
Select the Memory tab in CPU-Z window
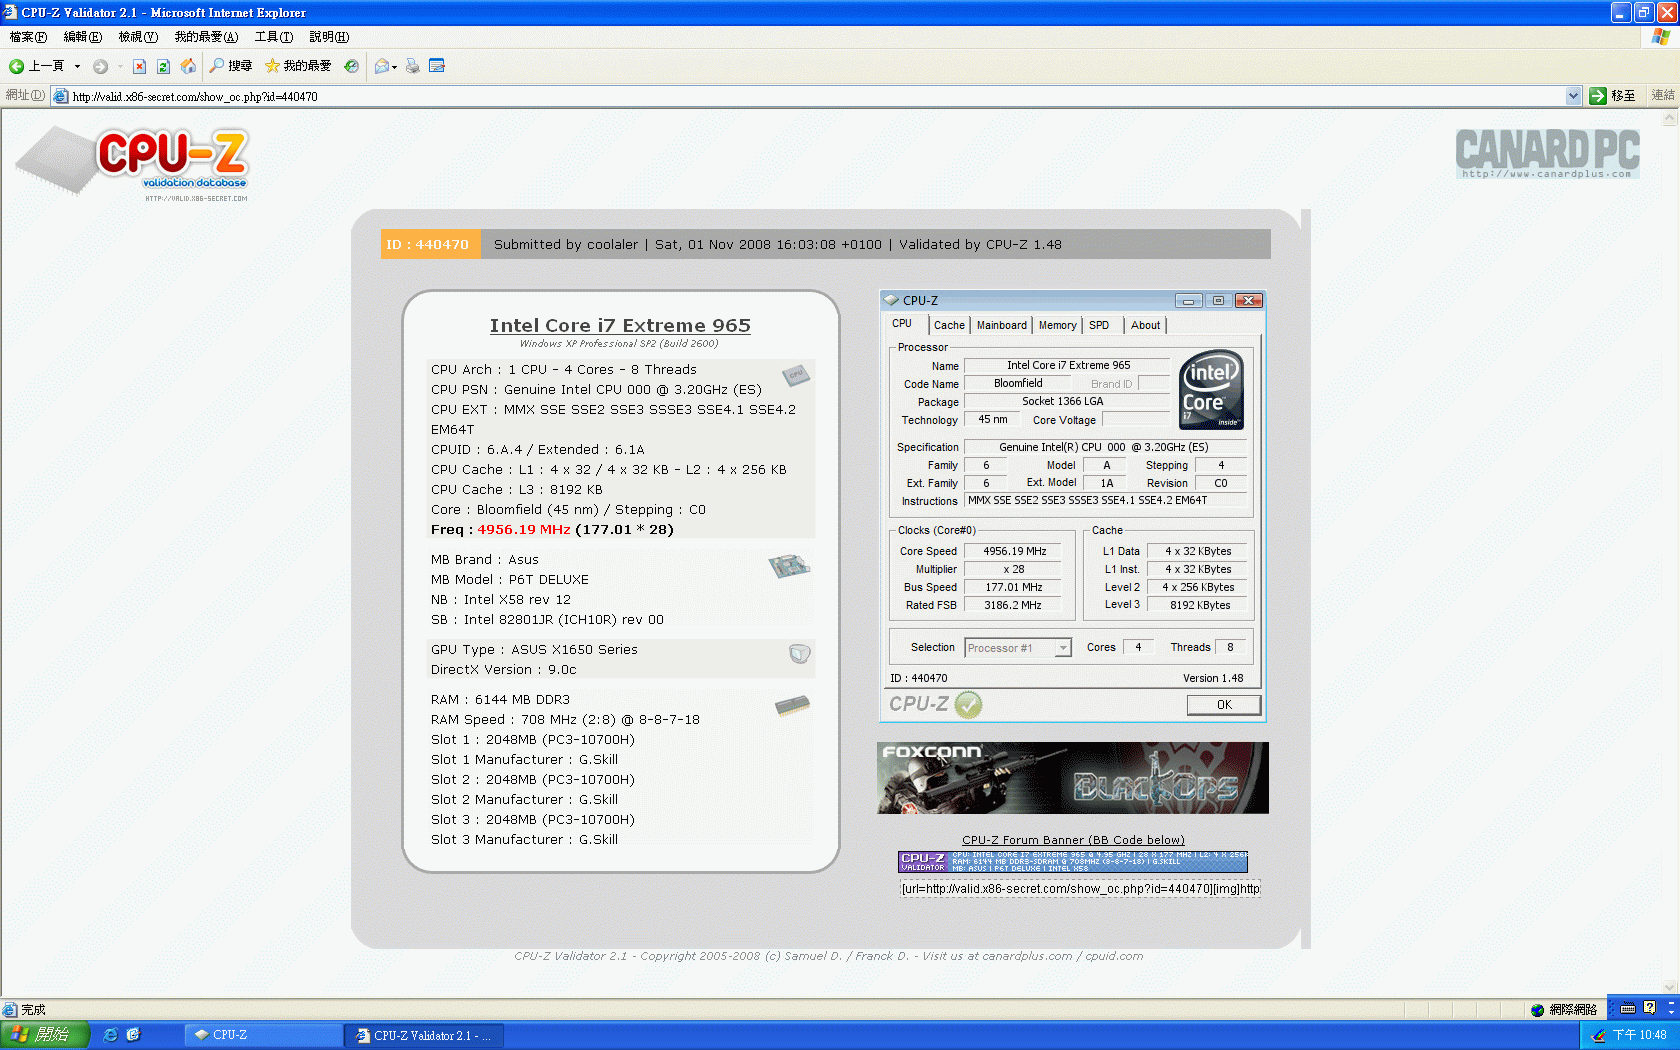(x=1057, y=325)
